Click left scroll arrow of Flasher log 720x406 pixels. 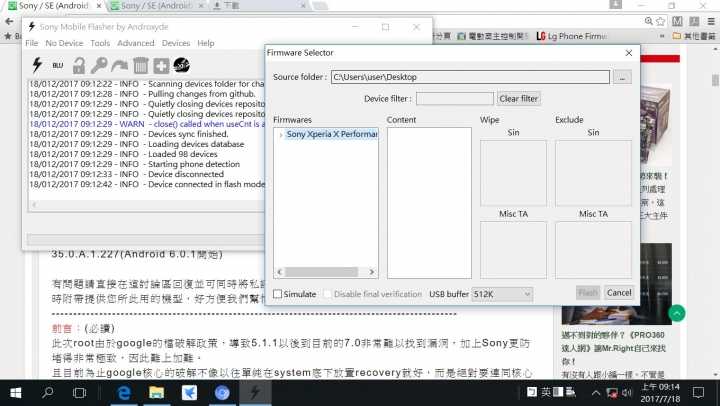[34, 205]
